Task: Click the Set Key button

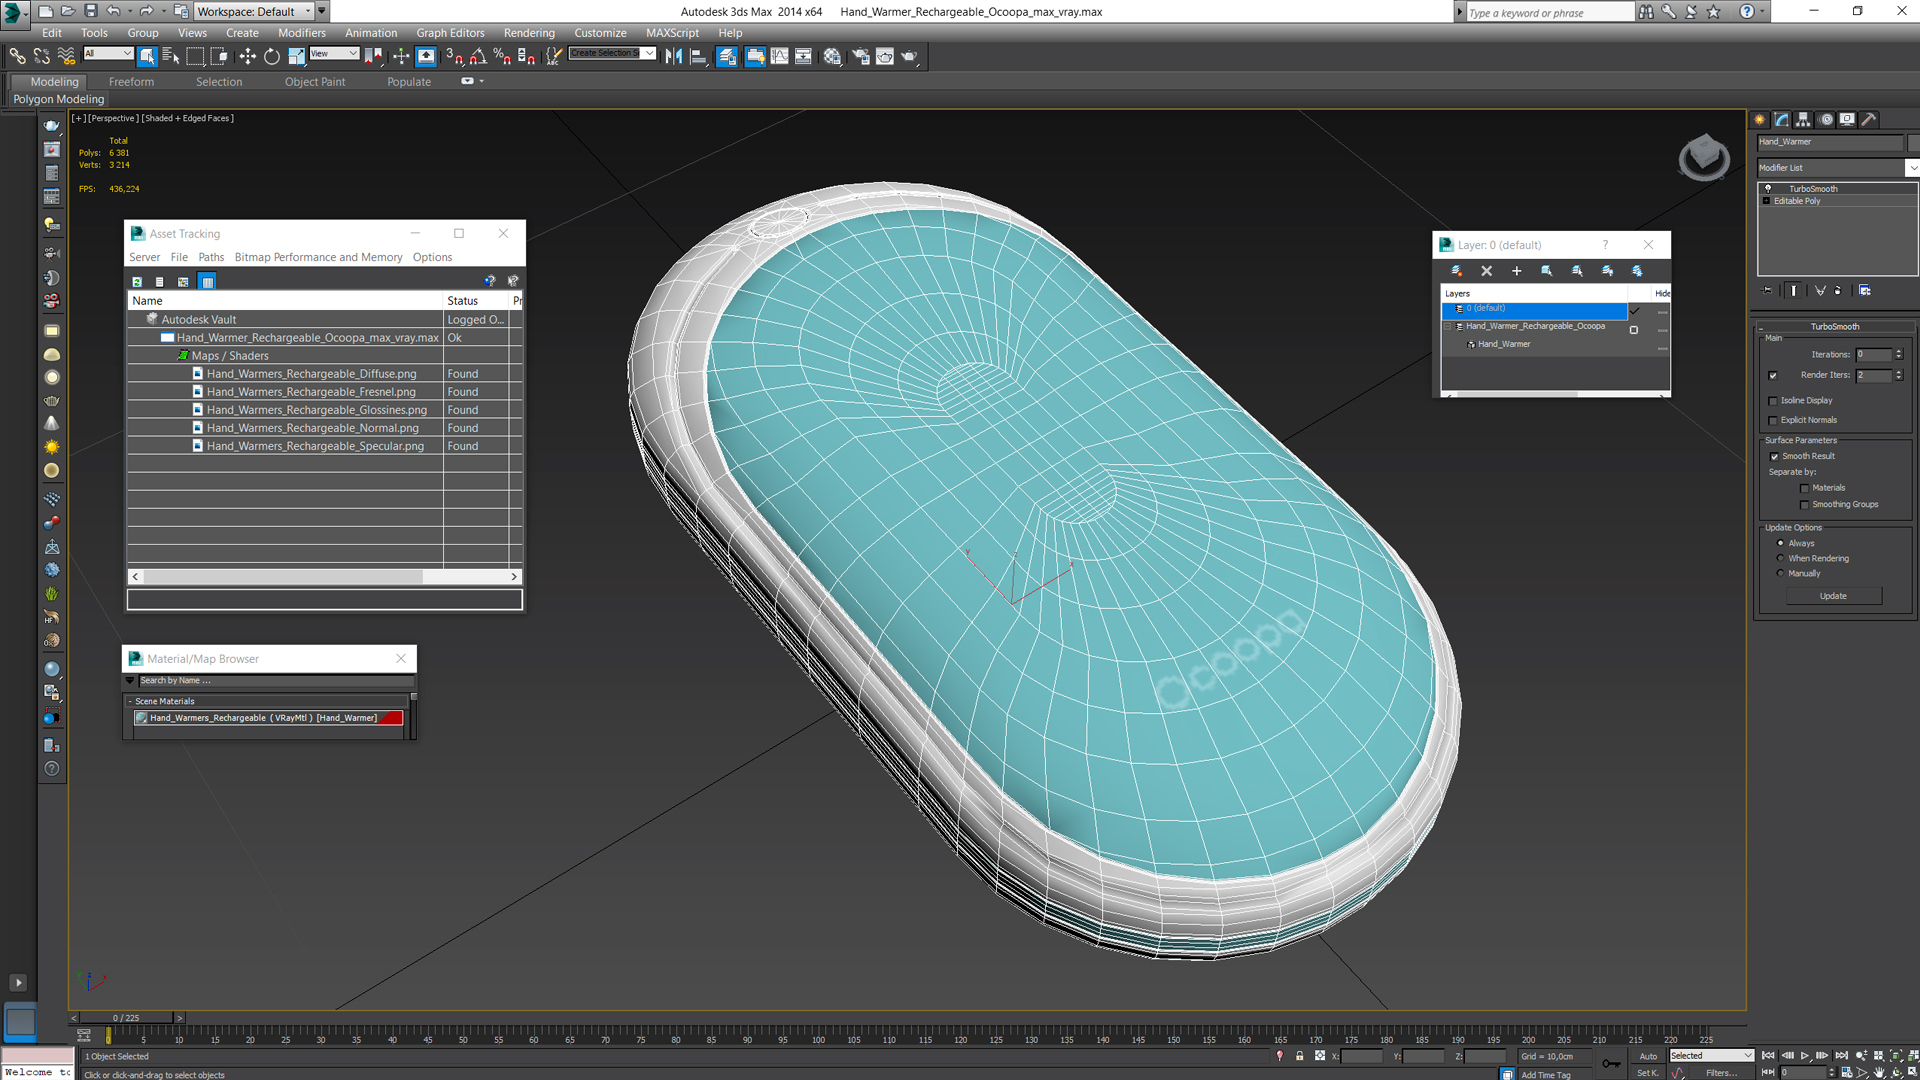Action: [x=1647, y=1073]
